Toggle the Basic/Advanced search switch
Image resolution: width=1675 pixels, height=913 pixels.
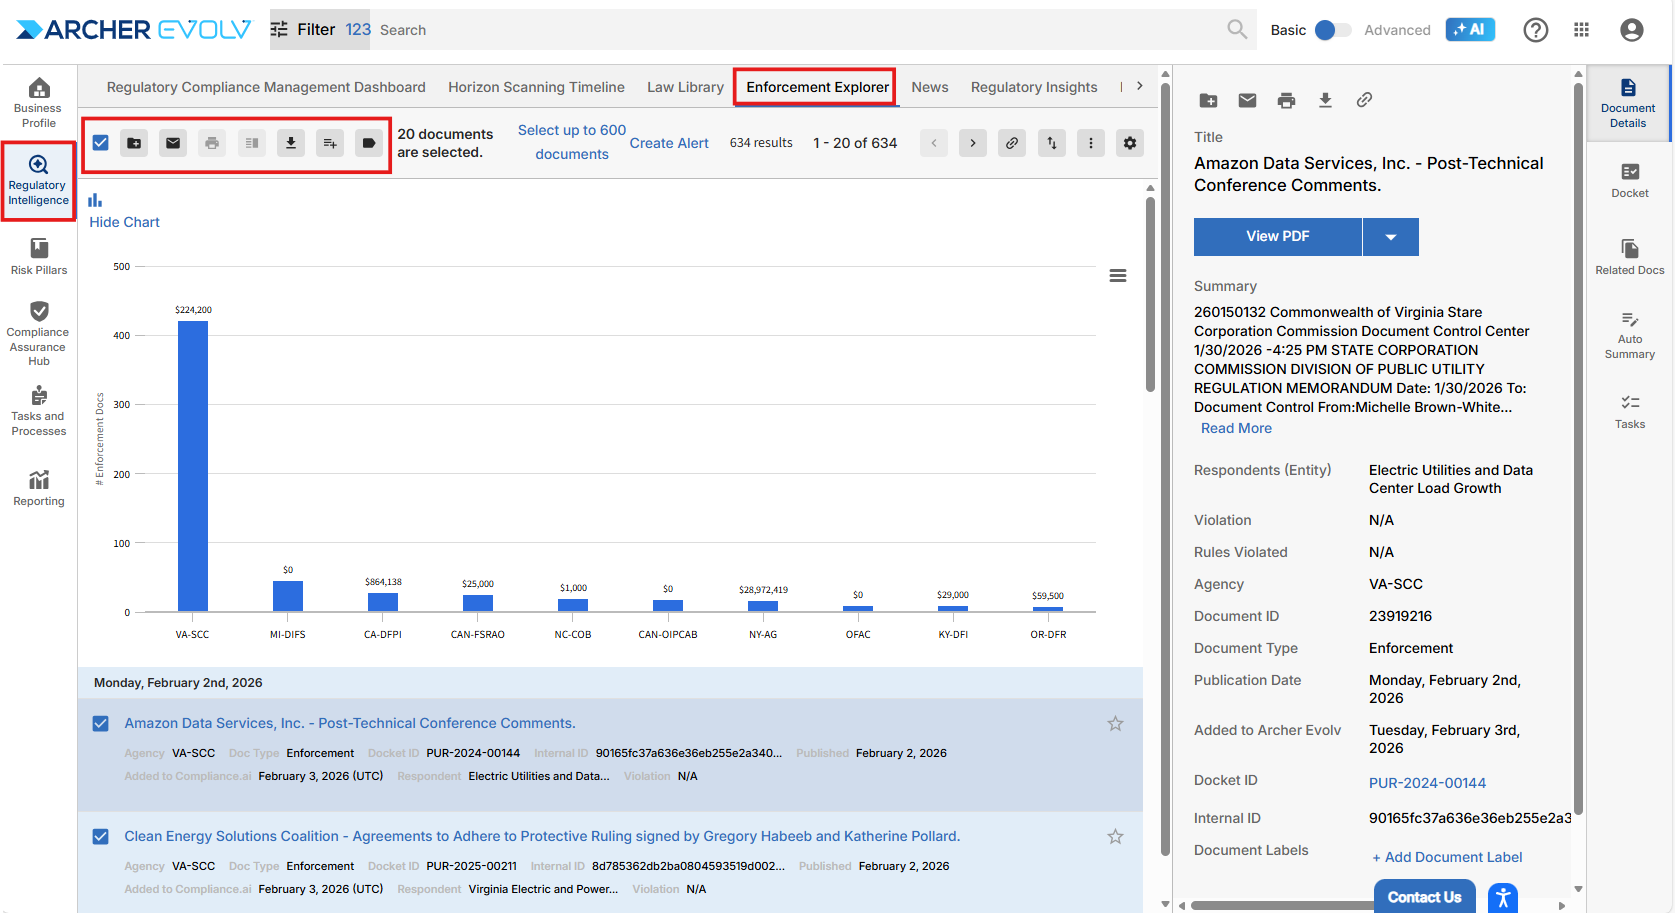[1331, 30]
